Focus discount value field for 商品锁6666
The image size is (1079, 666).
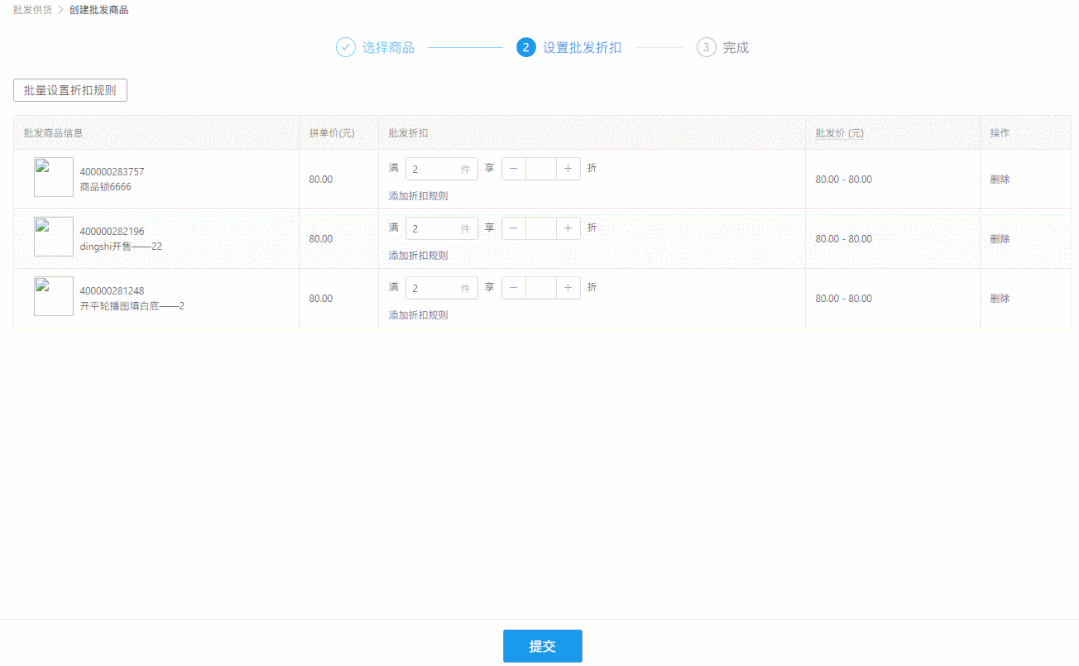[x=541, y=169]
